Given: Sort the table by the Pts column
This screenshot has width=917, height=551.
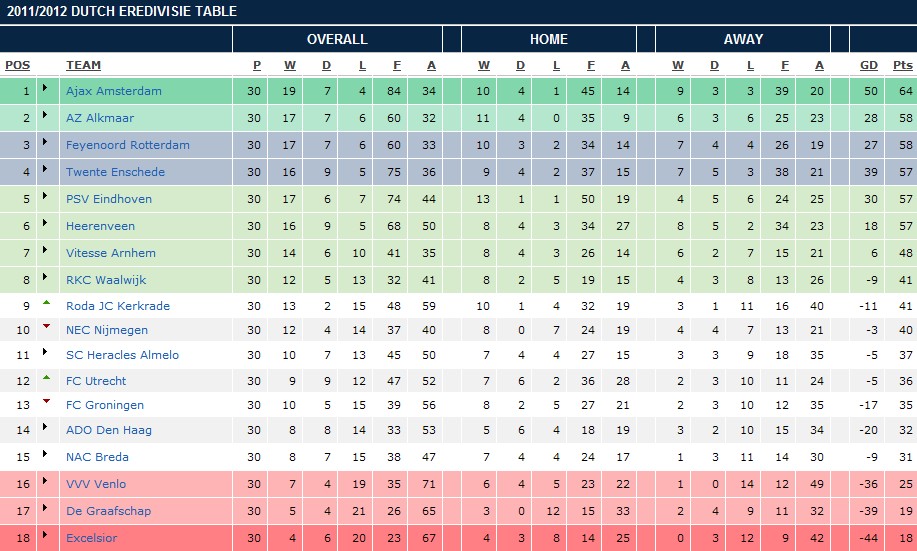Looking at the screenshot, I should point(902,66).
